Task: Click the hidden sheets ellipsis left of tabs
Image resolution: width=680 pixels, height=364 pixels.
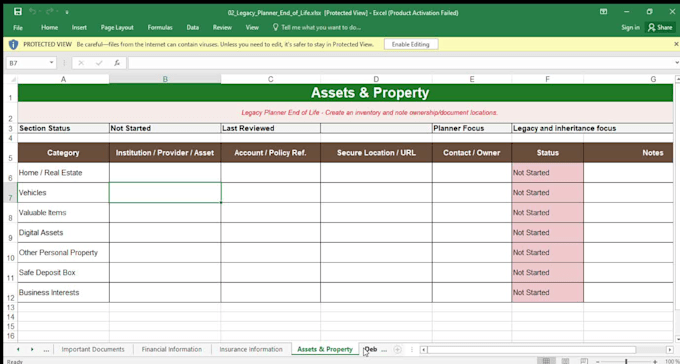Action: (46, 350)
